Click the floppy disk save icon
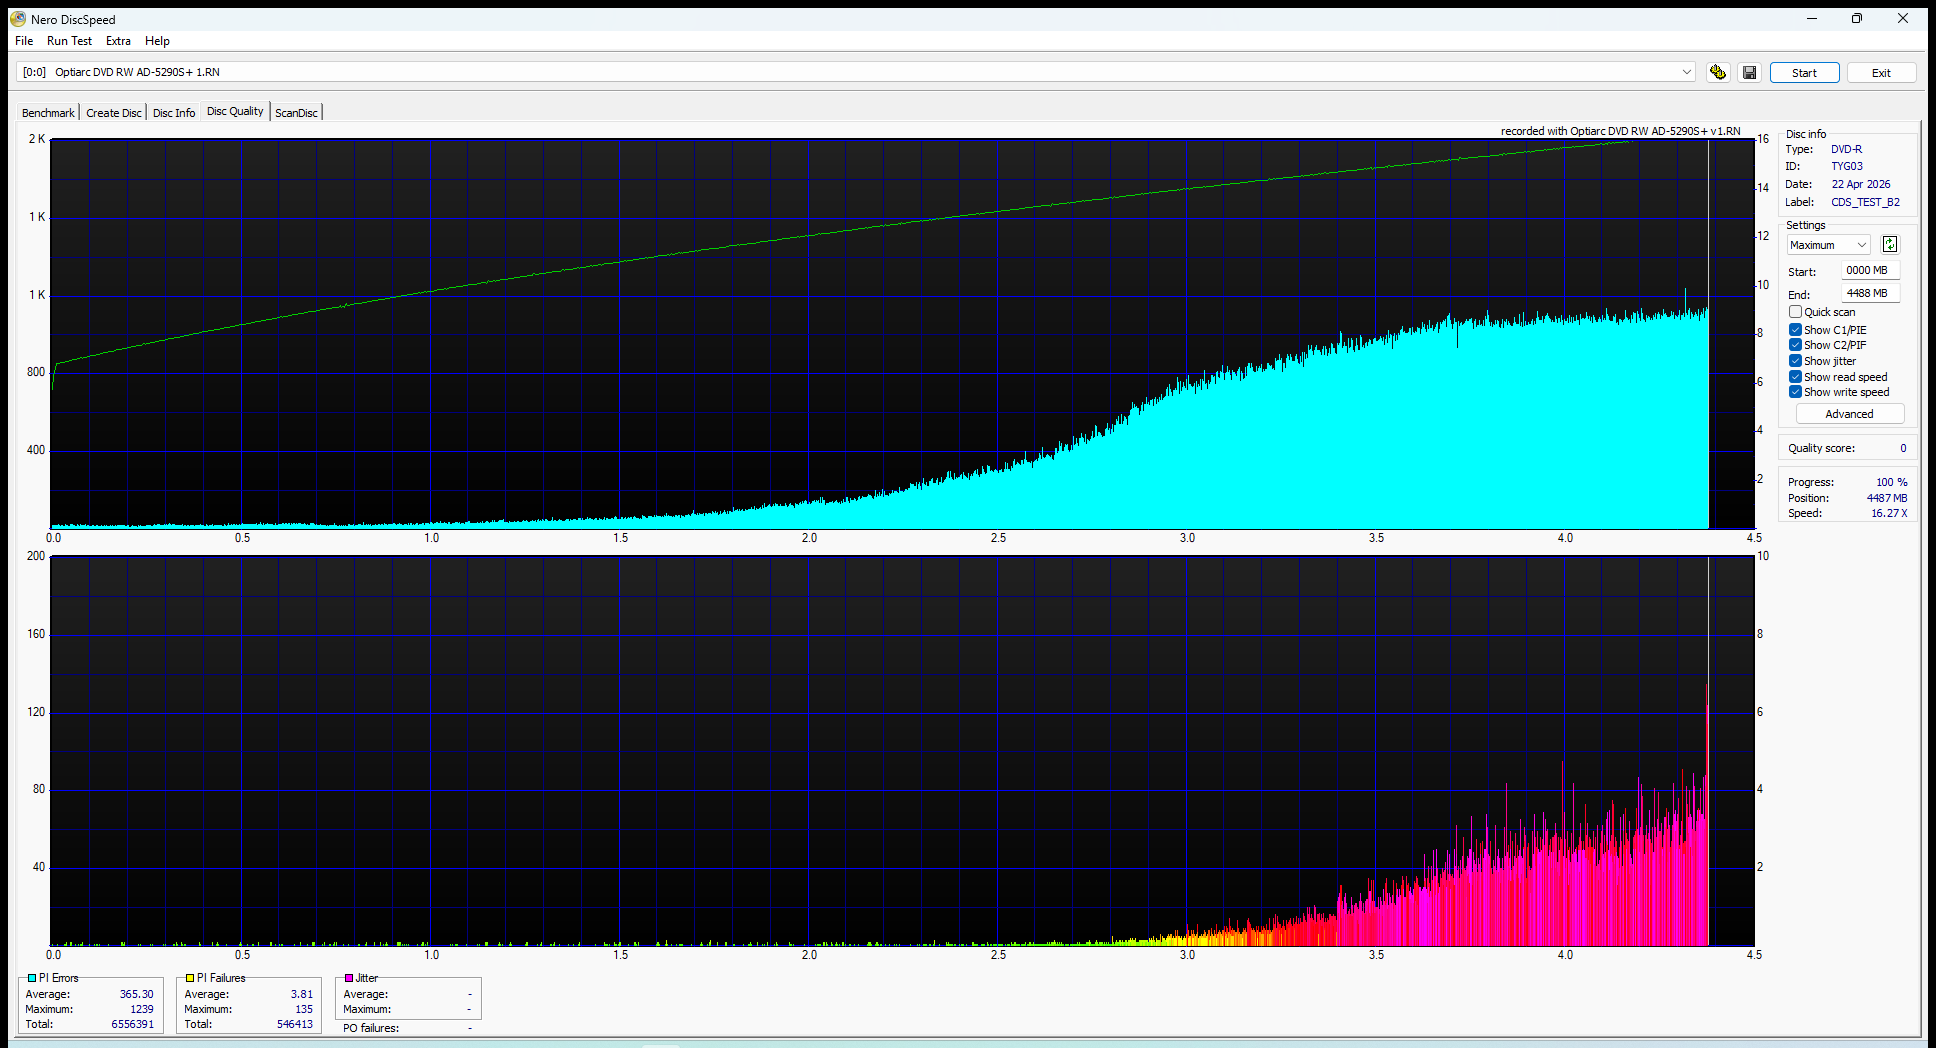Viewport: 1936px width, 1048px height. click(x=1749, y=73)
